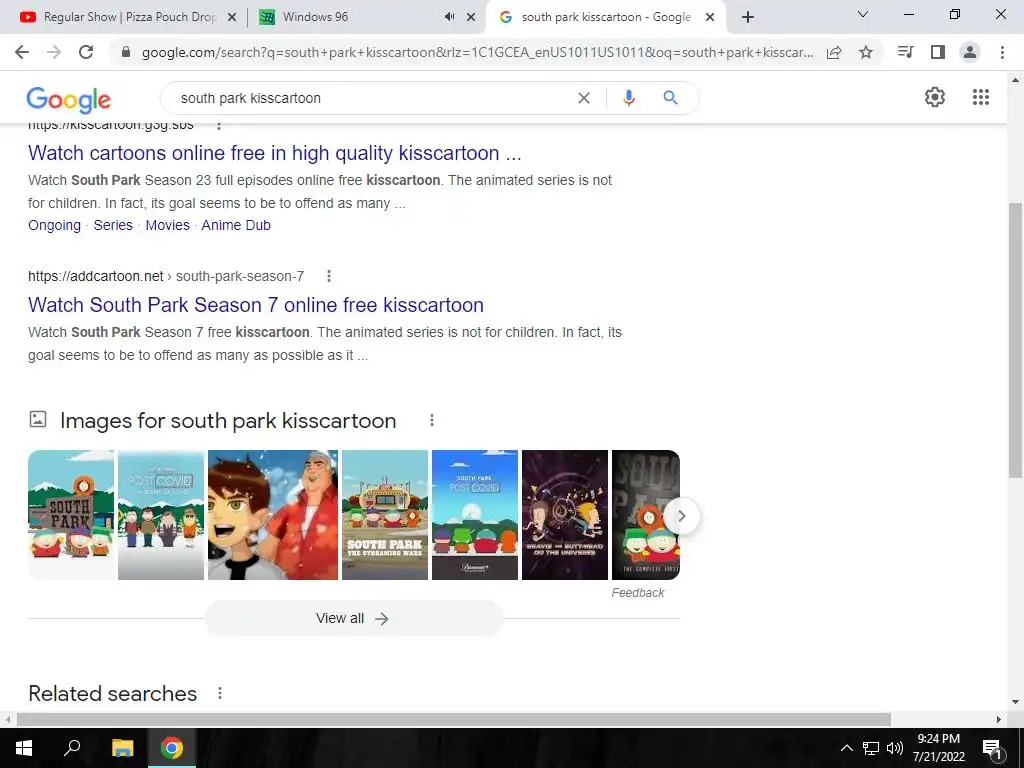
Task: Open the blue Post Covid Paramount thumbnail
Action: coord(475,515)
